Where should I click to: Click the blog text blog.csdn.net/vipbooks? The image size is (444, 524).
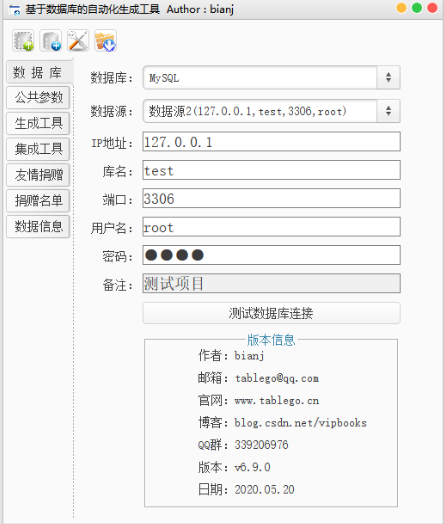click(x=300, y=423)
